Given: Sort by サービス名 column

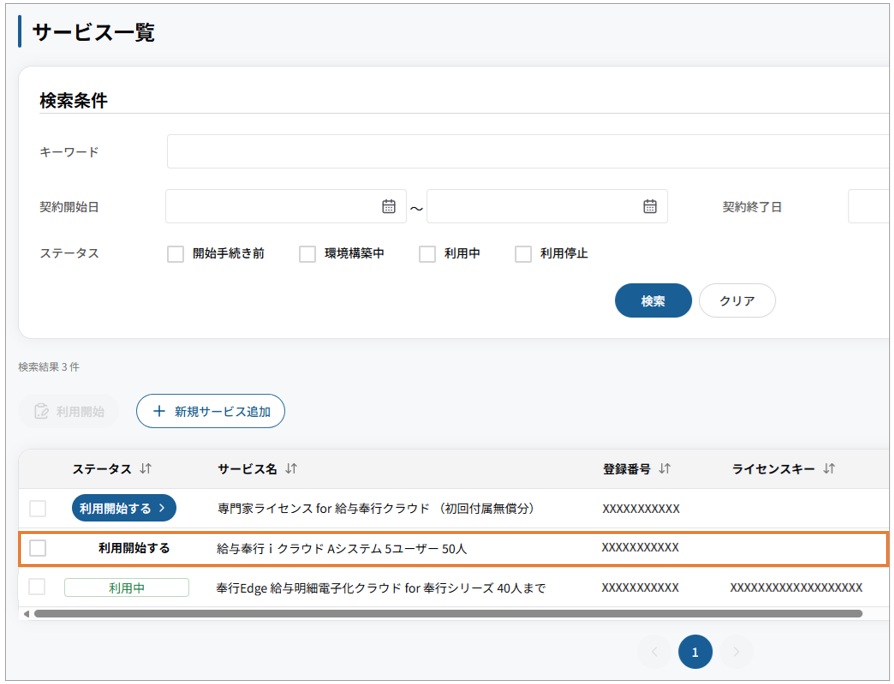Looking at the screenshot, I should tap(291, 469).
